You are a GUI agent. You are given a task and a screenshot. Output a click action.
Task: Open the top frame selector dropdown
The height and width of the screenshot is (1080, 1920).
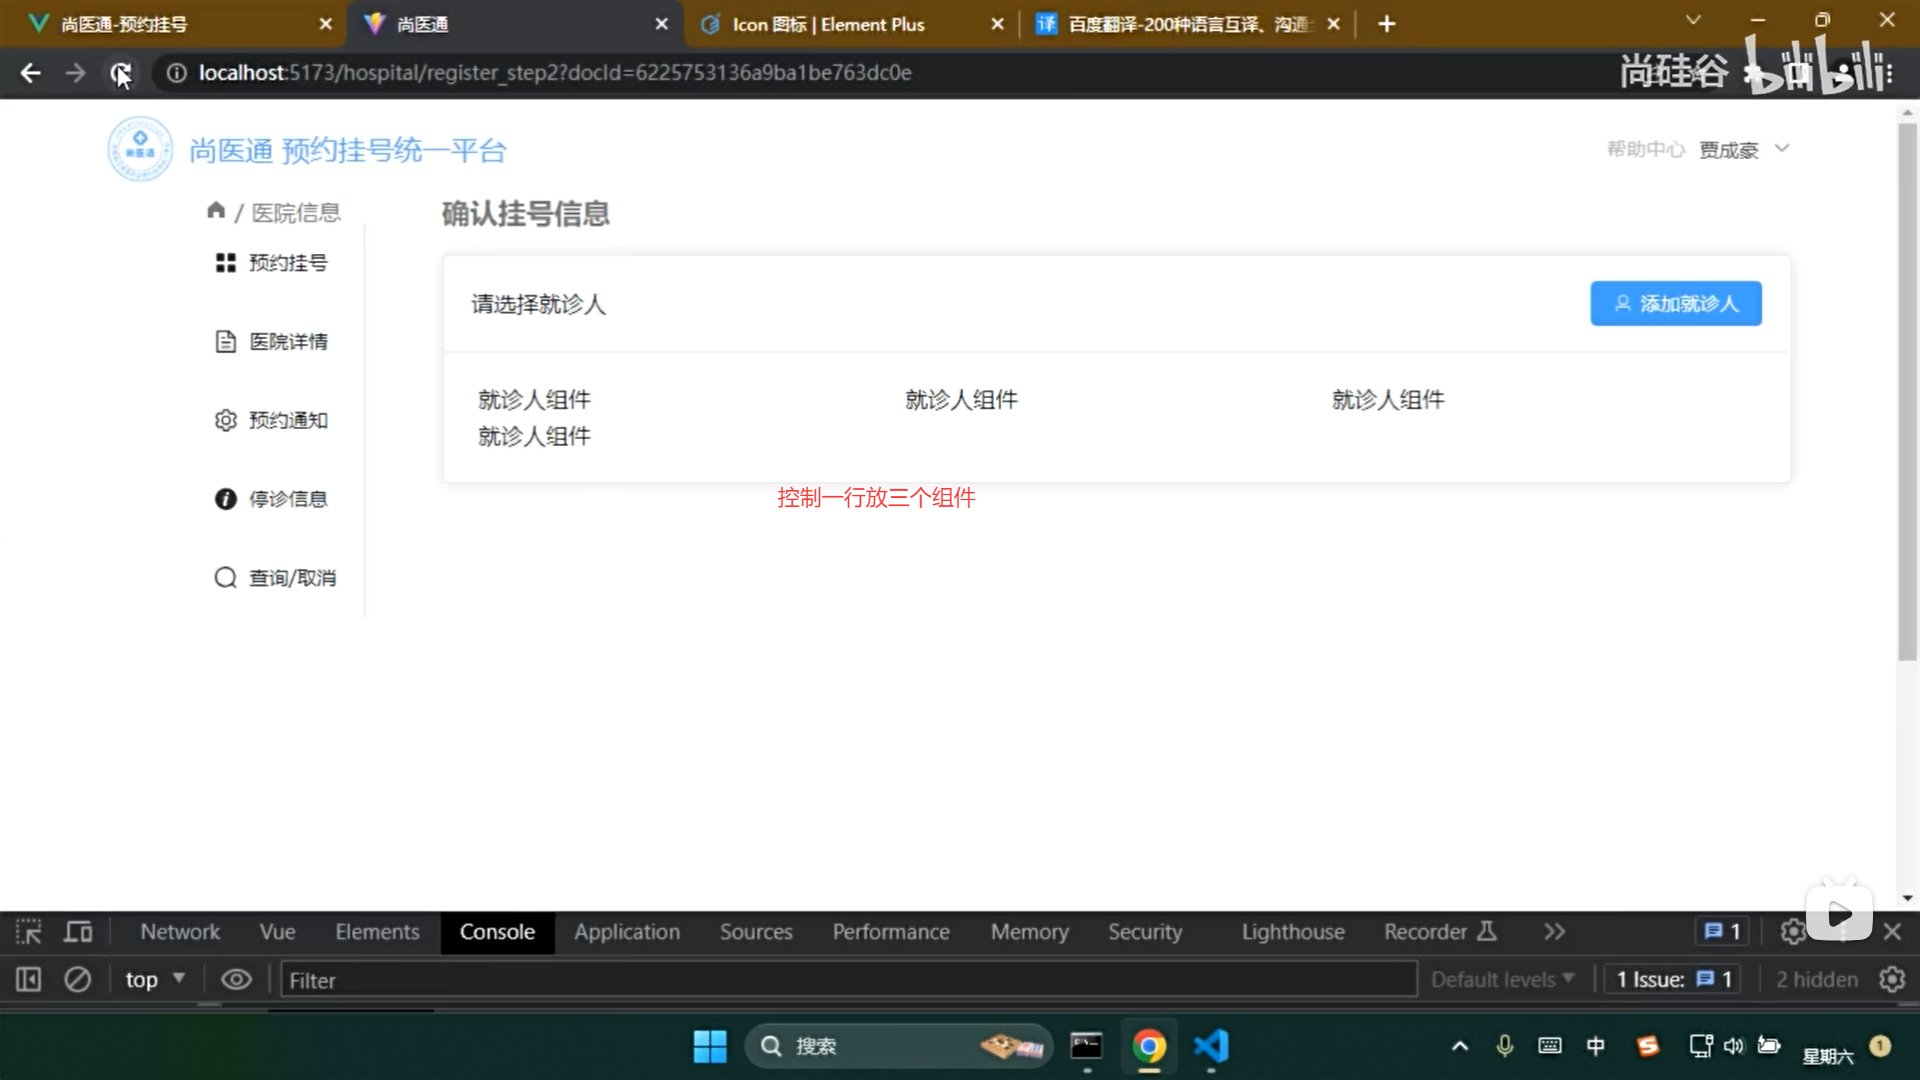point(152,980)
